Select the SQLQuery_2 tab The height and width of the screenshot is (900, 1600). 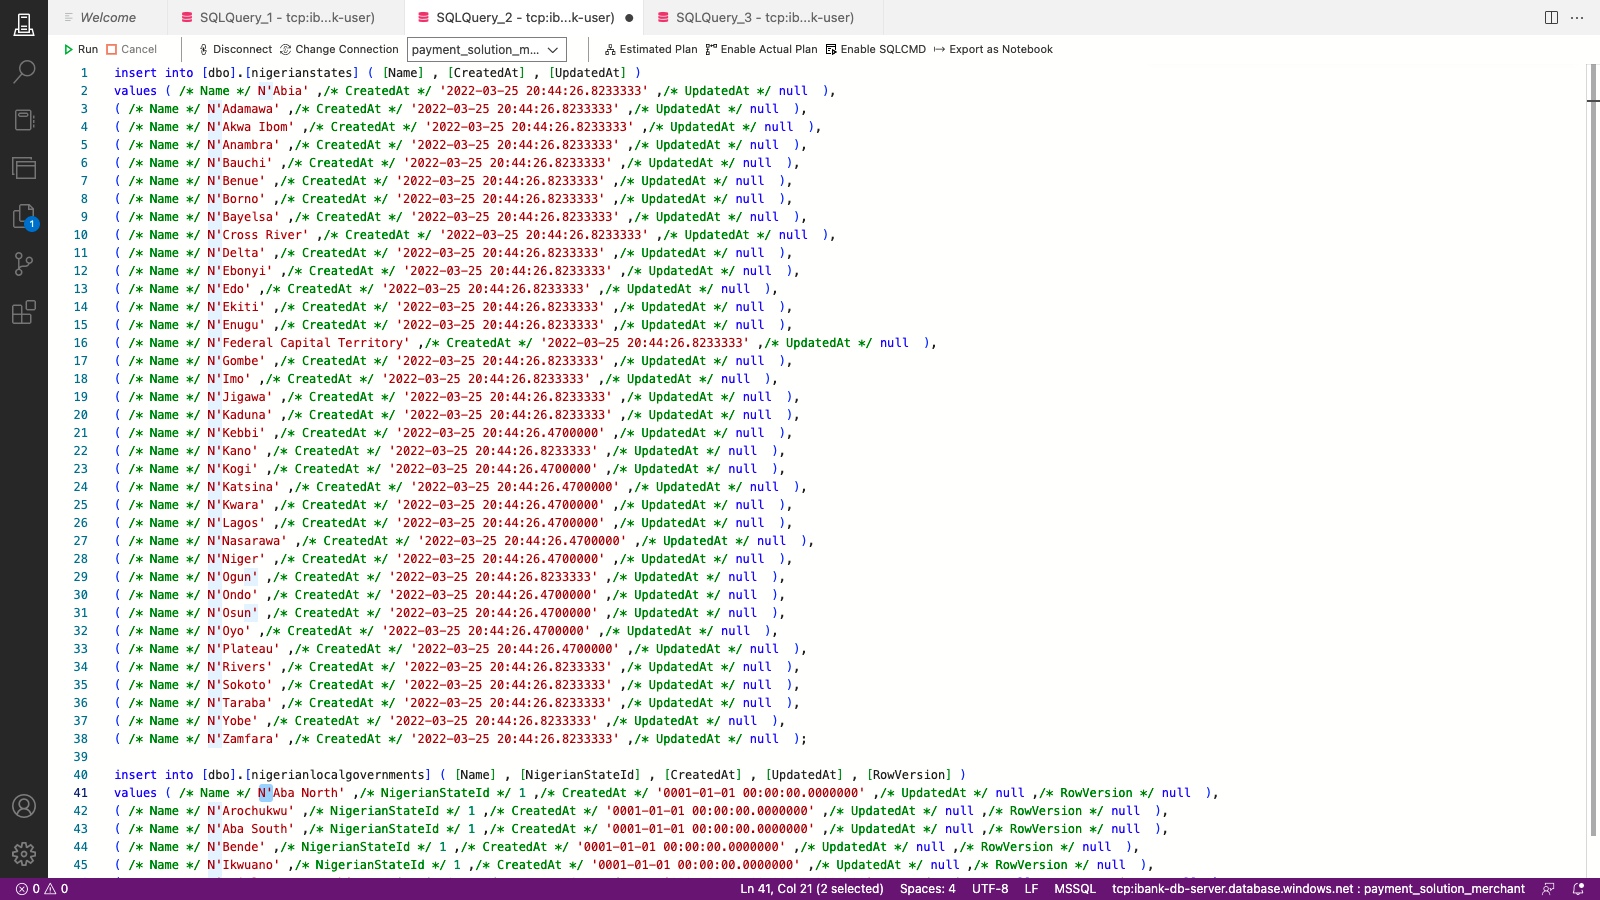[x=524, y=17]
